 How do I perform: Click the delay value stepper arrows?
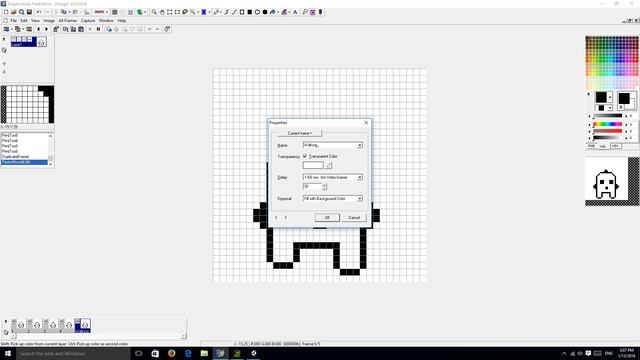point(324,187)
